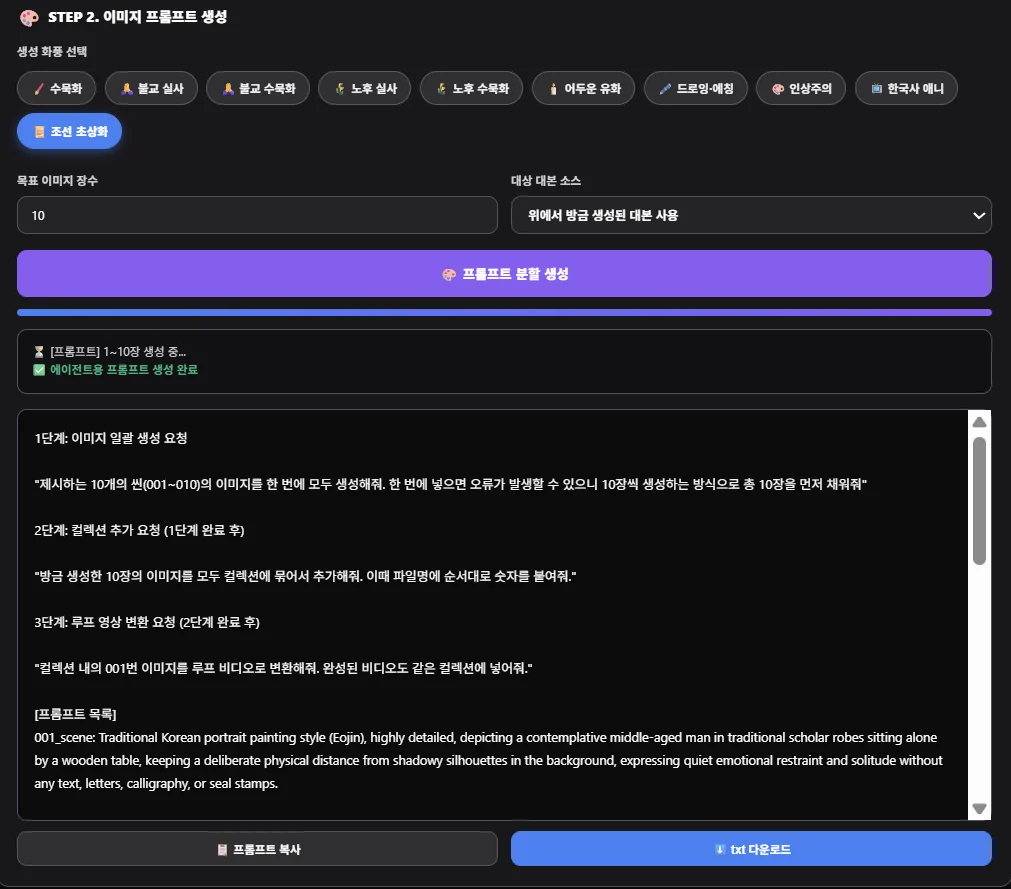Click the txt 다운로드 button
The image size is (1011, 889).
pyautogui.click(x=751, y=849)
